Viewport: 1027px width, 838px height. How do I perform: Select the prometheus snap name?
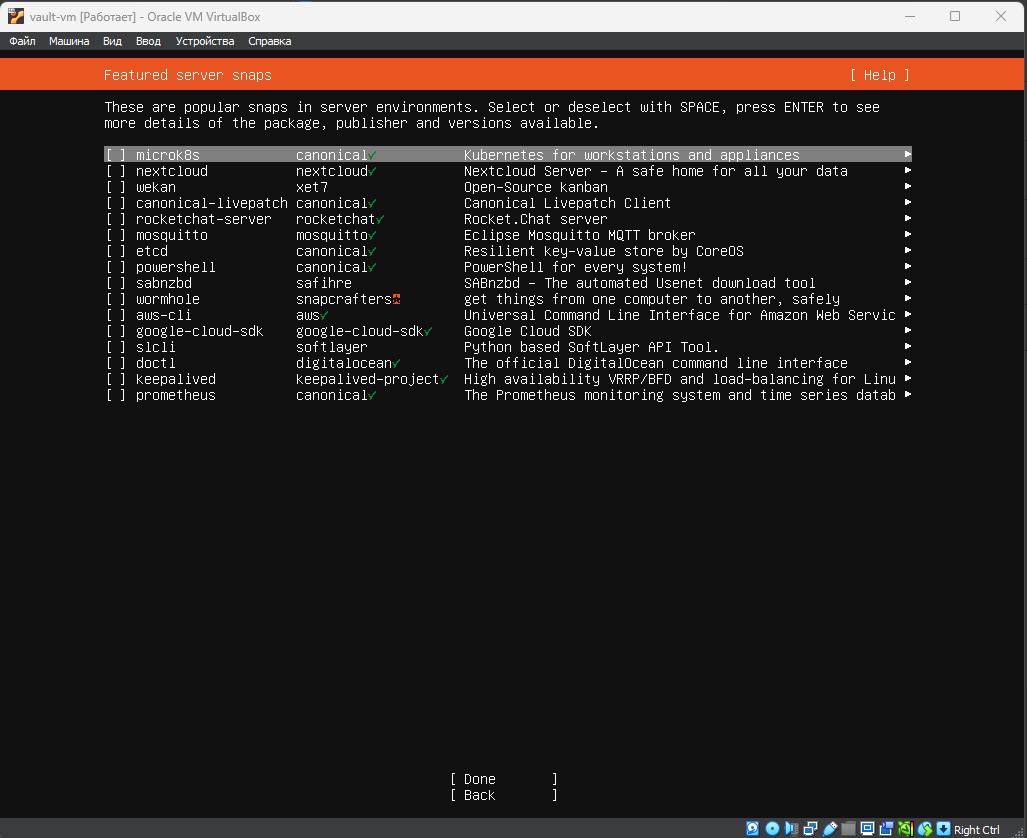tap(176, 396)
